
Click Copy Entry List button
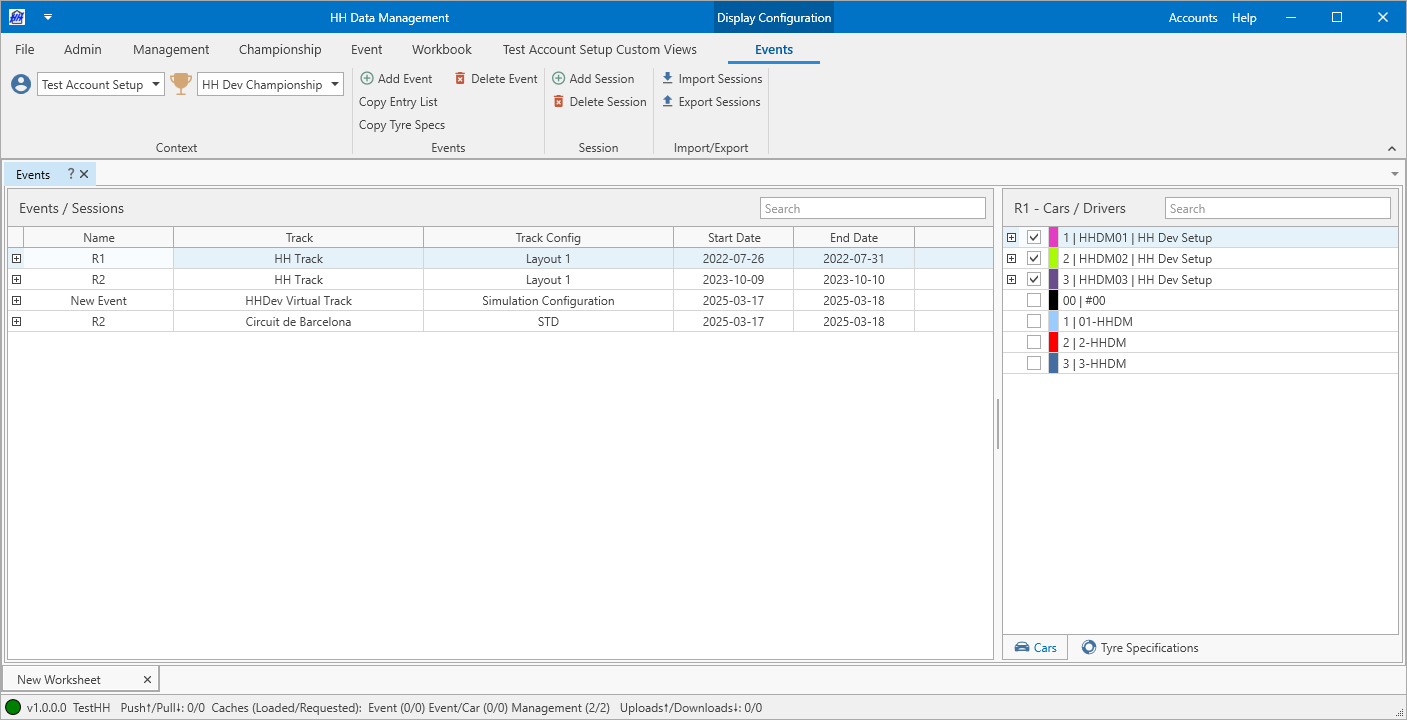pyautogui.click(x=398, y=102)
